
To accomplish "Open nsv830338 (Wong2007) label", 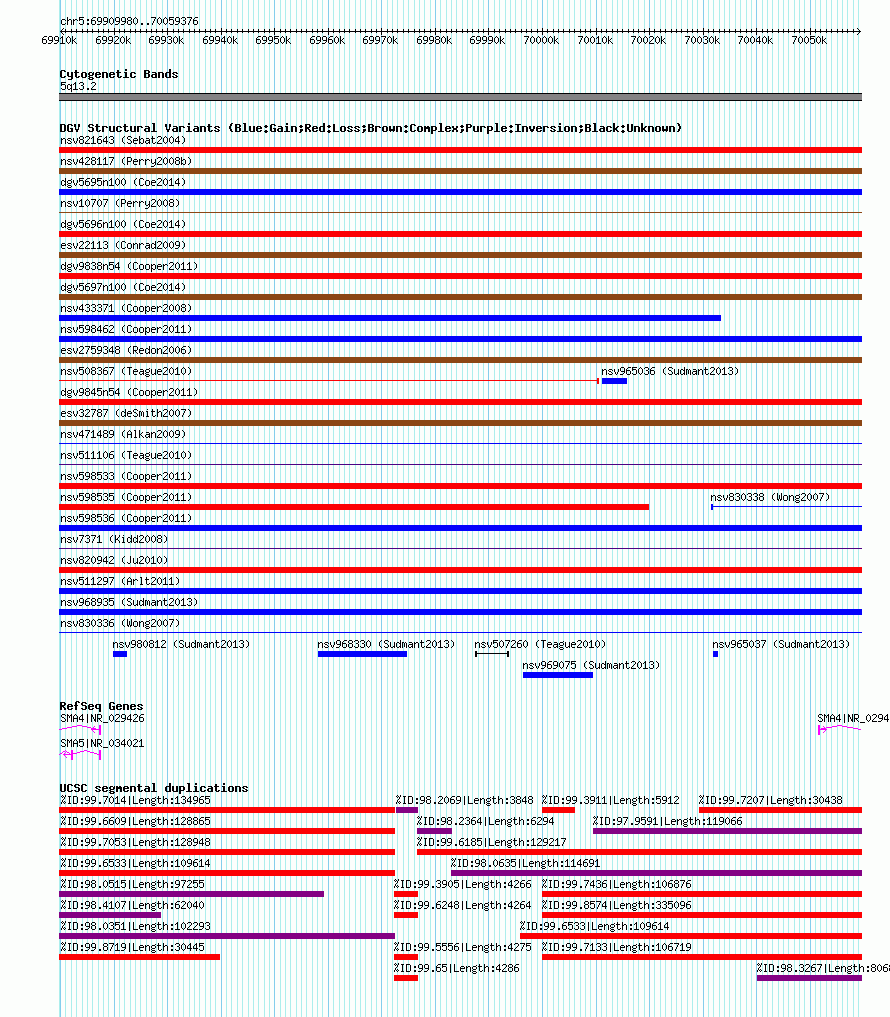I will coord(770,497).
